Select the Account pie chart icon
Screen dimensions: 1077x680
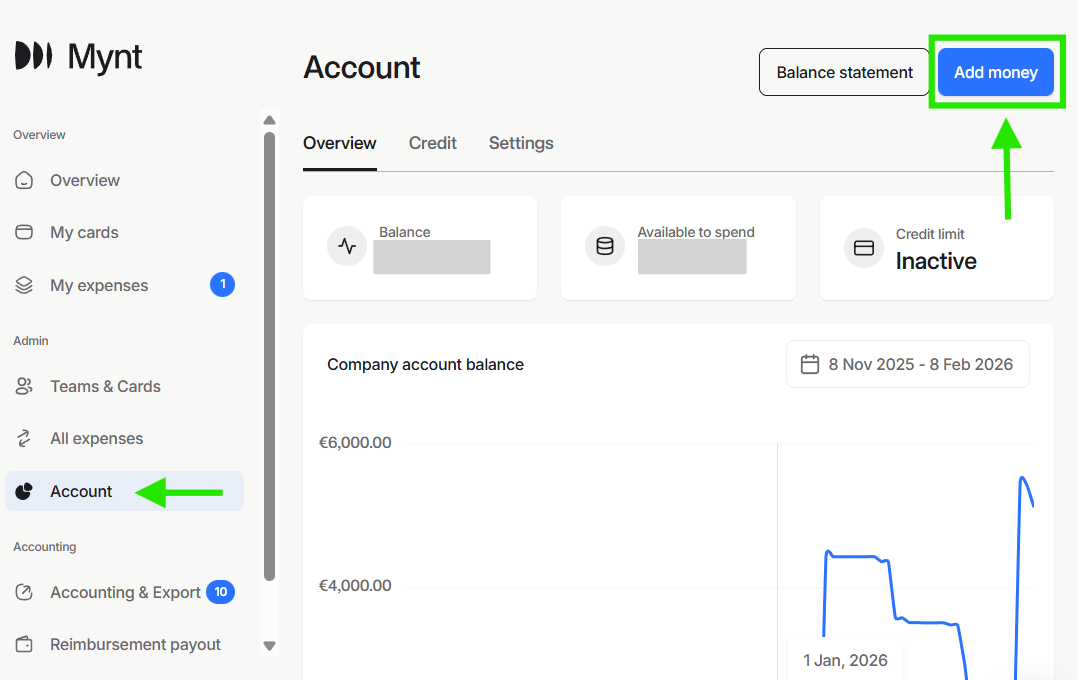[23, 491]
